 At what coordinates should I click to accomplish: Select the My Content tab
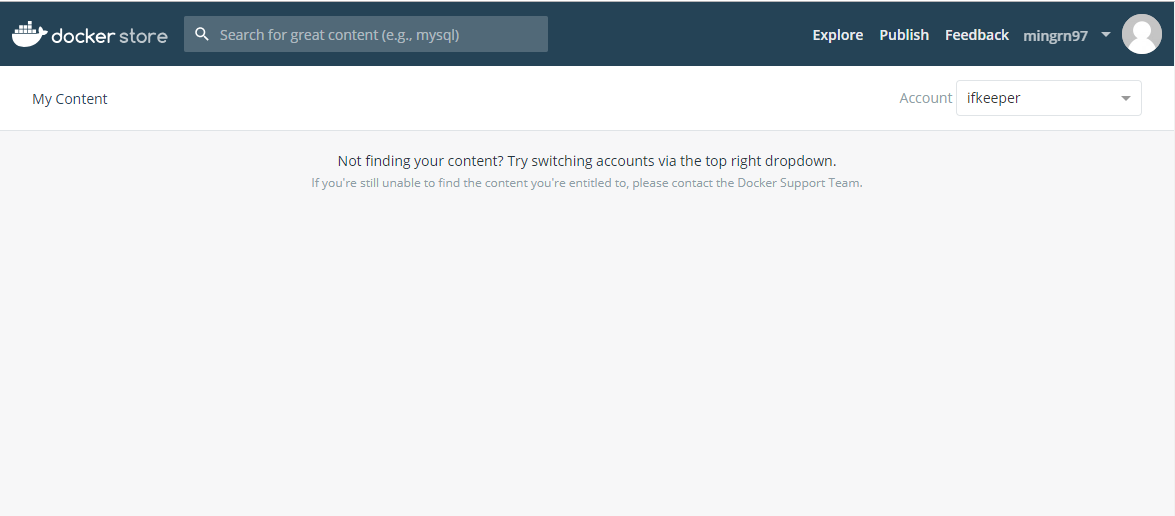pos(70,99)
